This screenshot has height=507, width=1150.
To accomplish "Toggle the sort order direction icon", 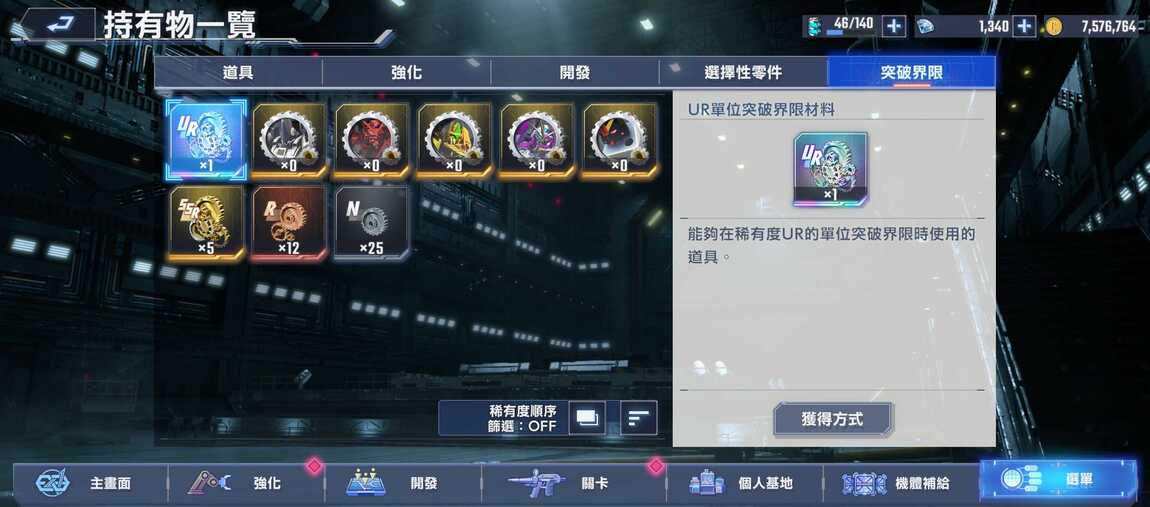I will coord(639,418).
